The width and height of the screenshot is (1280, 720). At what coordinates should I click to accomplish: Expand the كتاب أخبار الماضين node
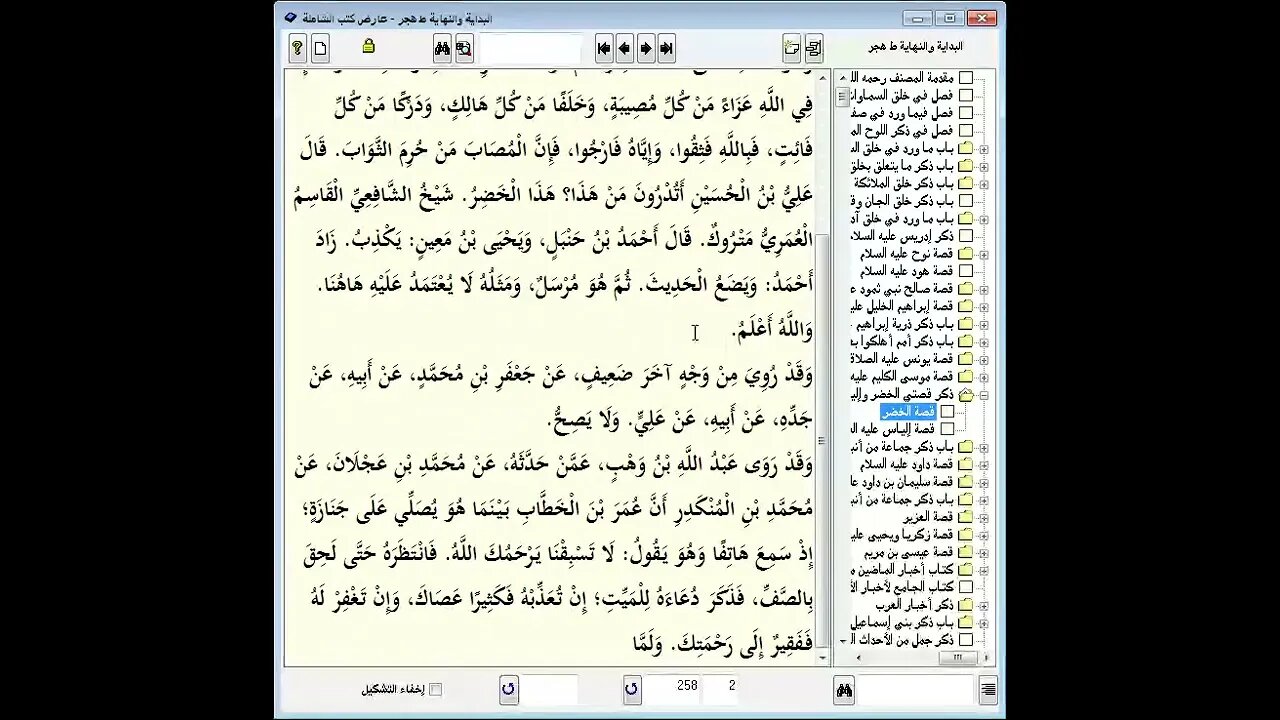click(x=984, y=570)
